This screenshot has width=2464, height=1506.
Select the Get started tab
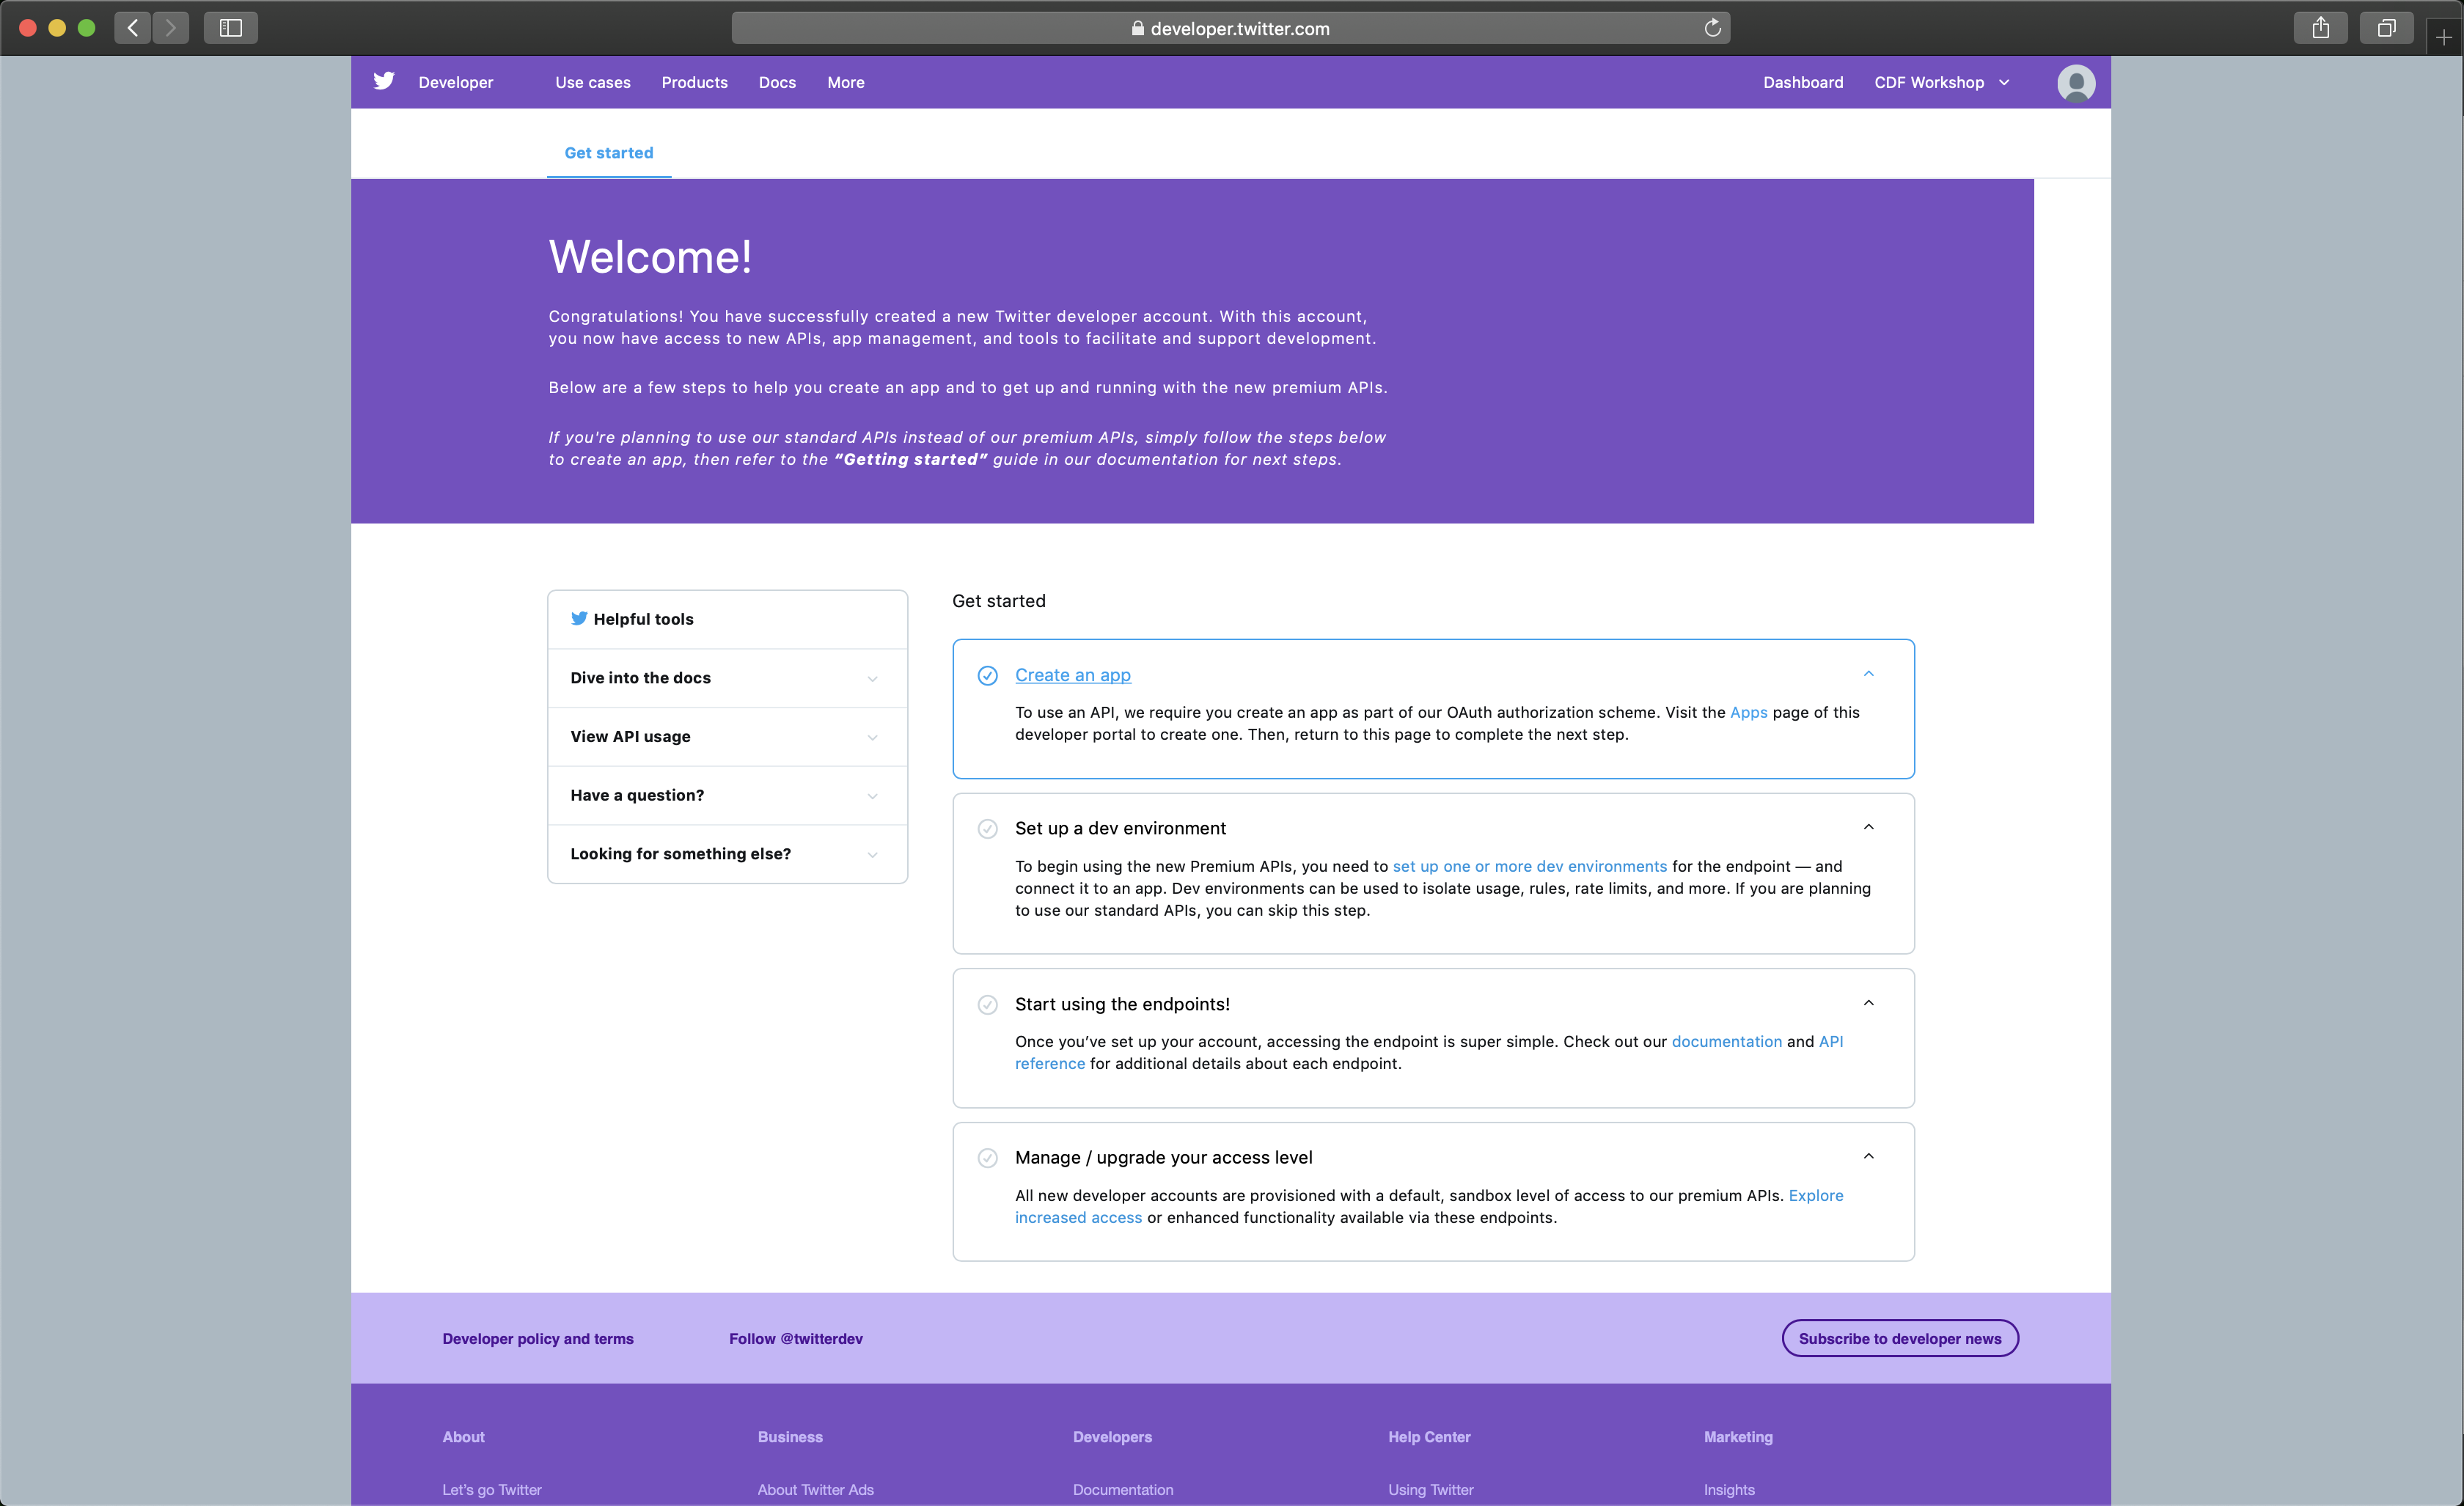click(608, 153)
